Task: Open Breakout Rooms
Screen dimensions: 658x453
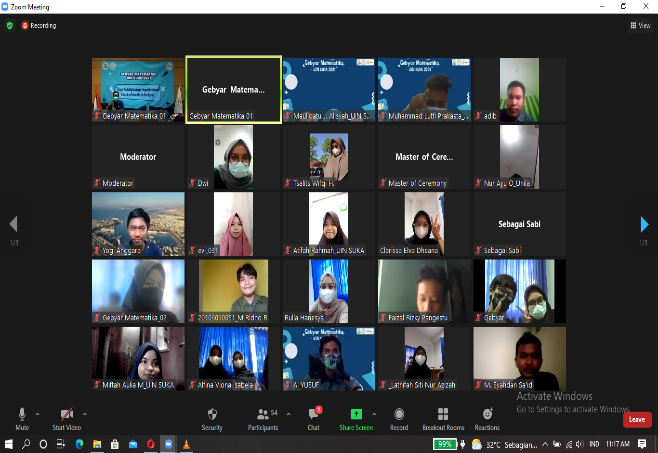Action: (443, 419)
